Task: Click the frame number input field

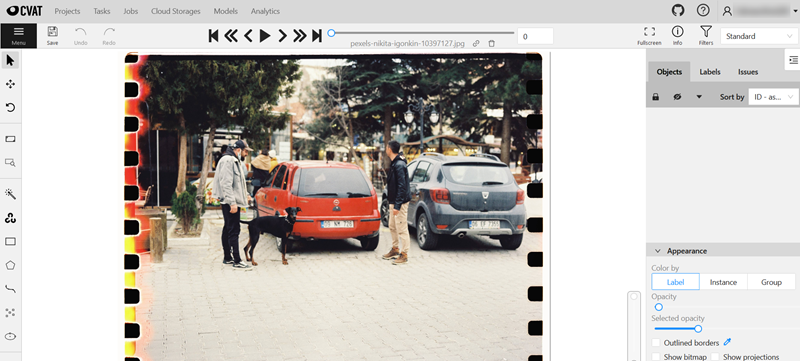Action: click(535, 36)
